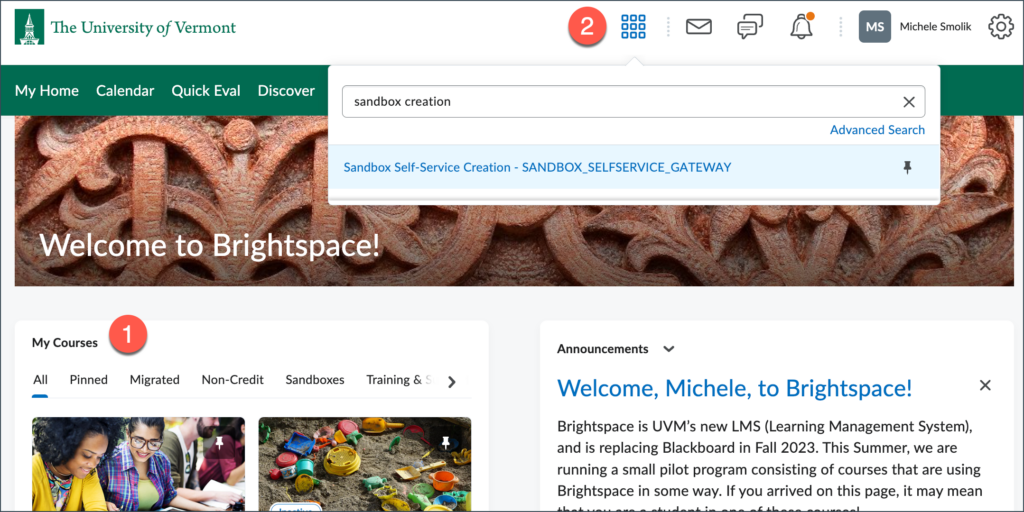
Task: Open Discover in the navbar
Action: [x=286, y=91]
